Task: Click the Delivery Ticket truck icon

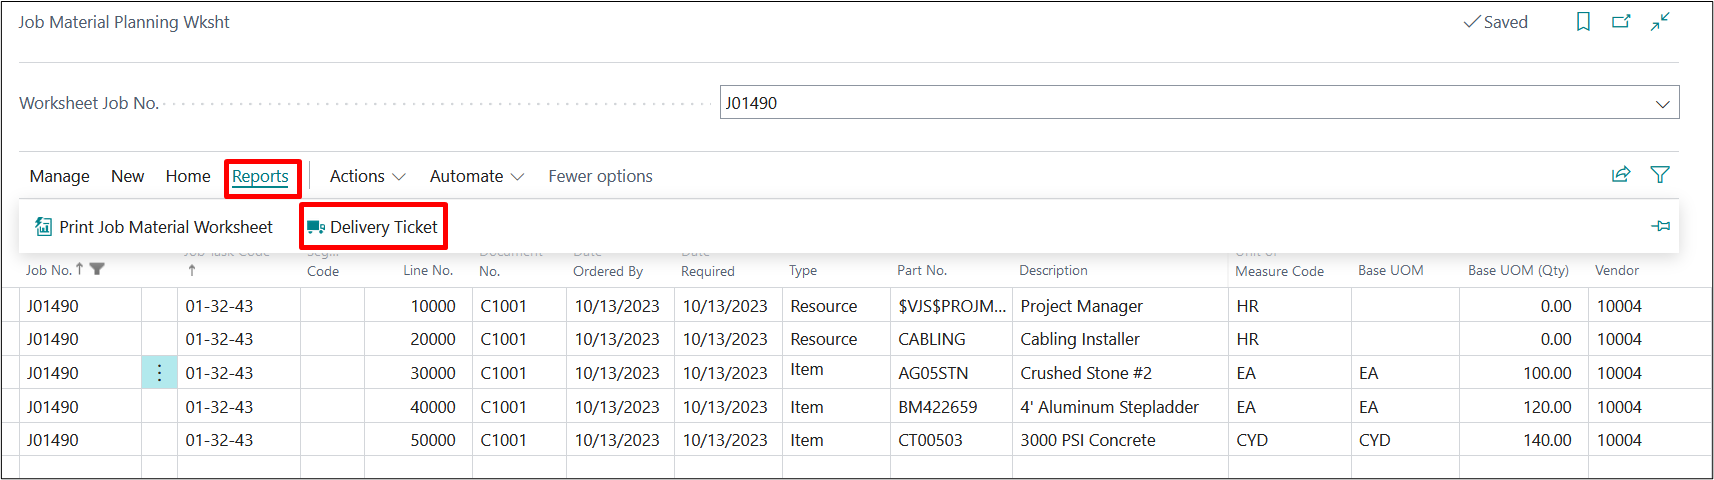Action: click(x=316, y=228)
